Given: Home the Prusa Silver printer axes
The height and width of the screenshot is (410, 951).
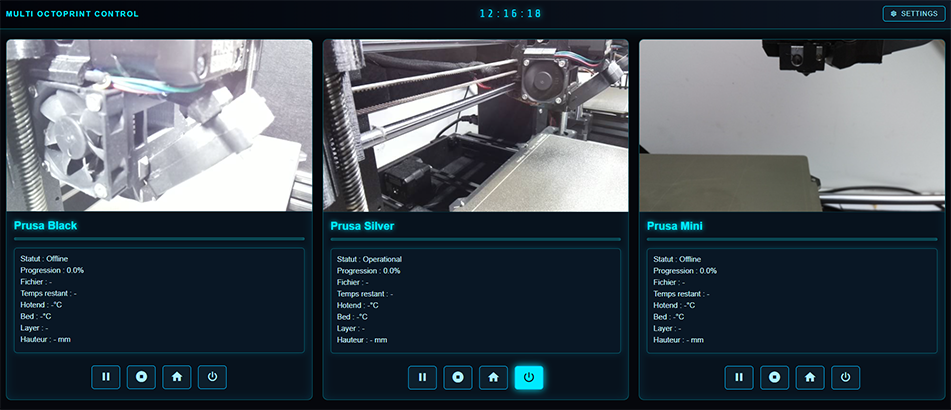Looking at the screenshot, I should [493, 377].
